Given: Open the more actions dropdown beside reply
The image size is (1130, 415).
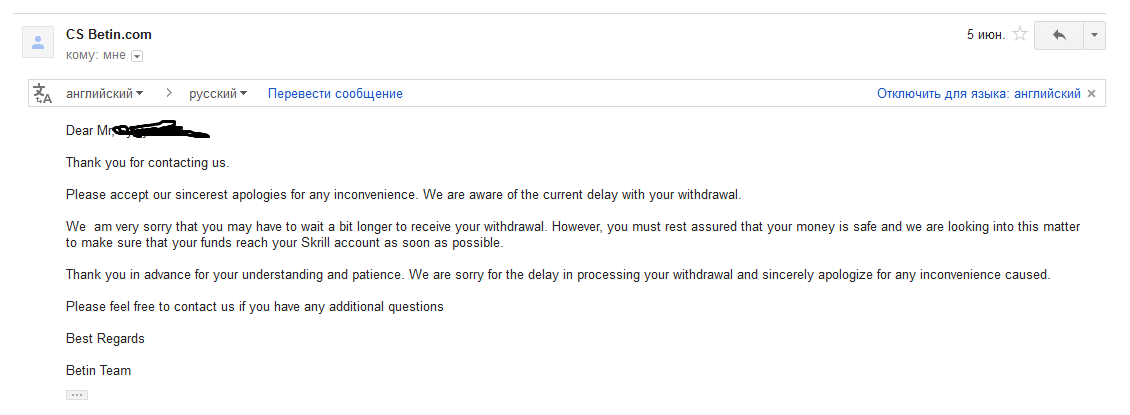Looking at the screenshot, I should [x=1094, y=35].
